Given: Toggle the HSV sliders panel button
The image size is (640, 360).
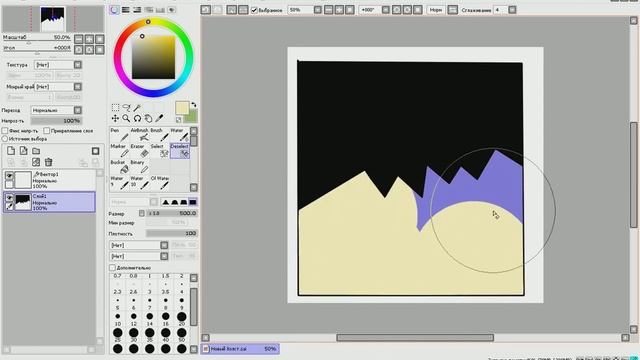Looking at the screenshot, I should pos(137,9).
